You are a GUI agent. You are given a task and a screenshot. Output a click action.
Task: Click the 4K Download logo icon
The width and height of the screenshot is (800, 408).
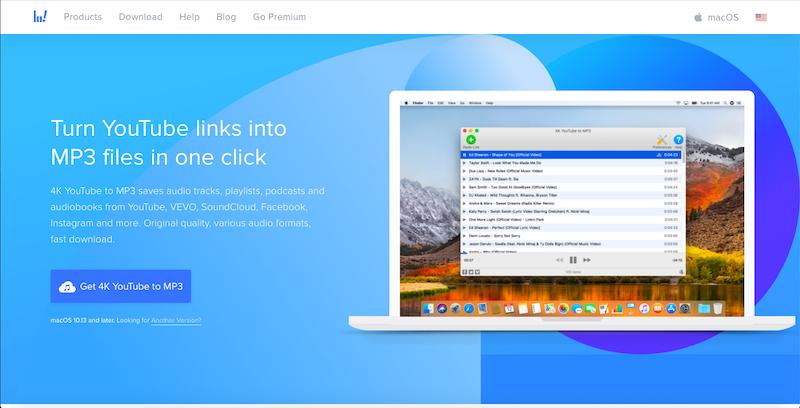point(40,17)
